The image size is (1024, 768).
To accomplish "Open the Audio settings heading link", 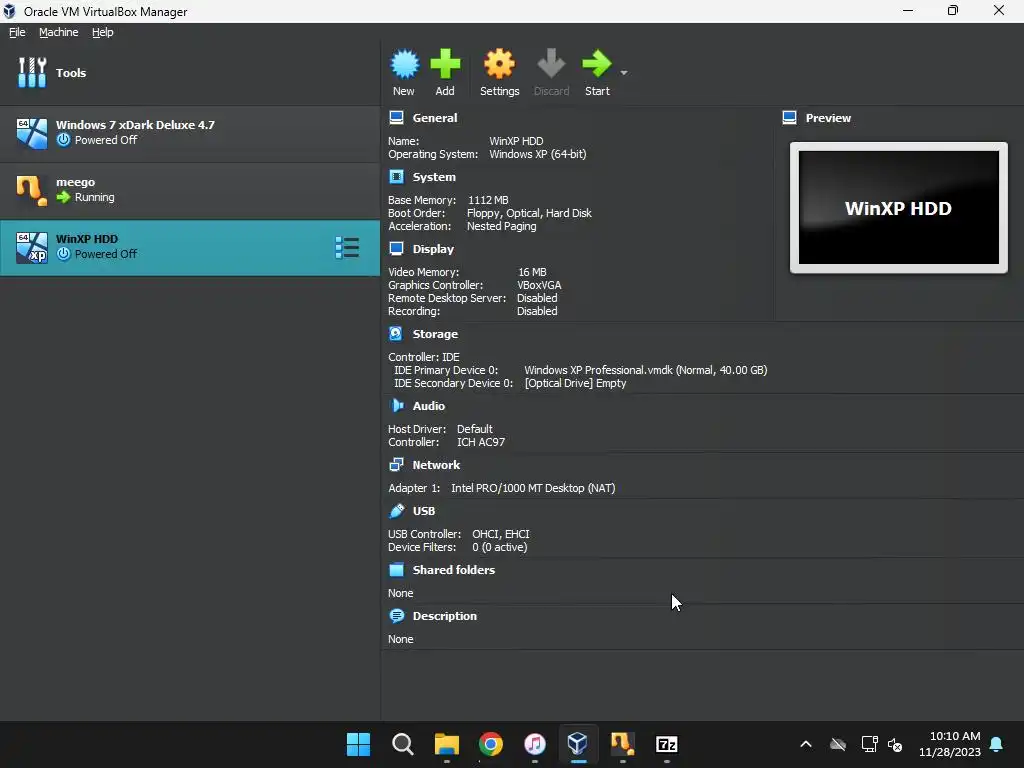I will (x=428, y=406).
